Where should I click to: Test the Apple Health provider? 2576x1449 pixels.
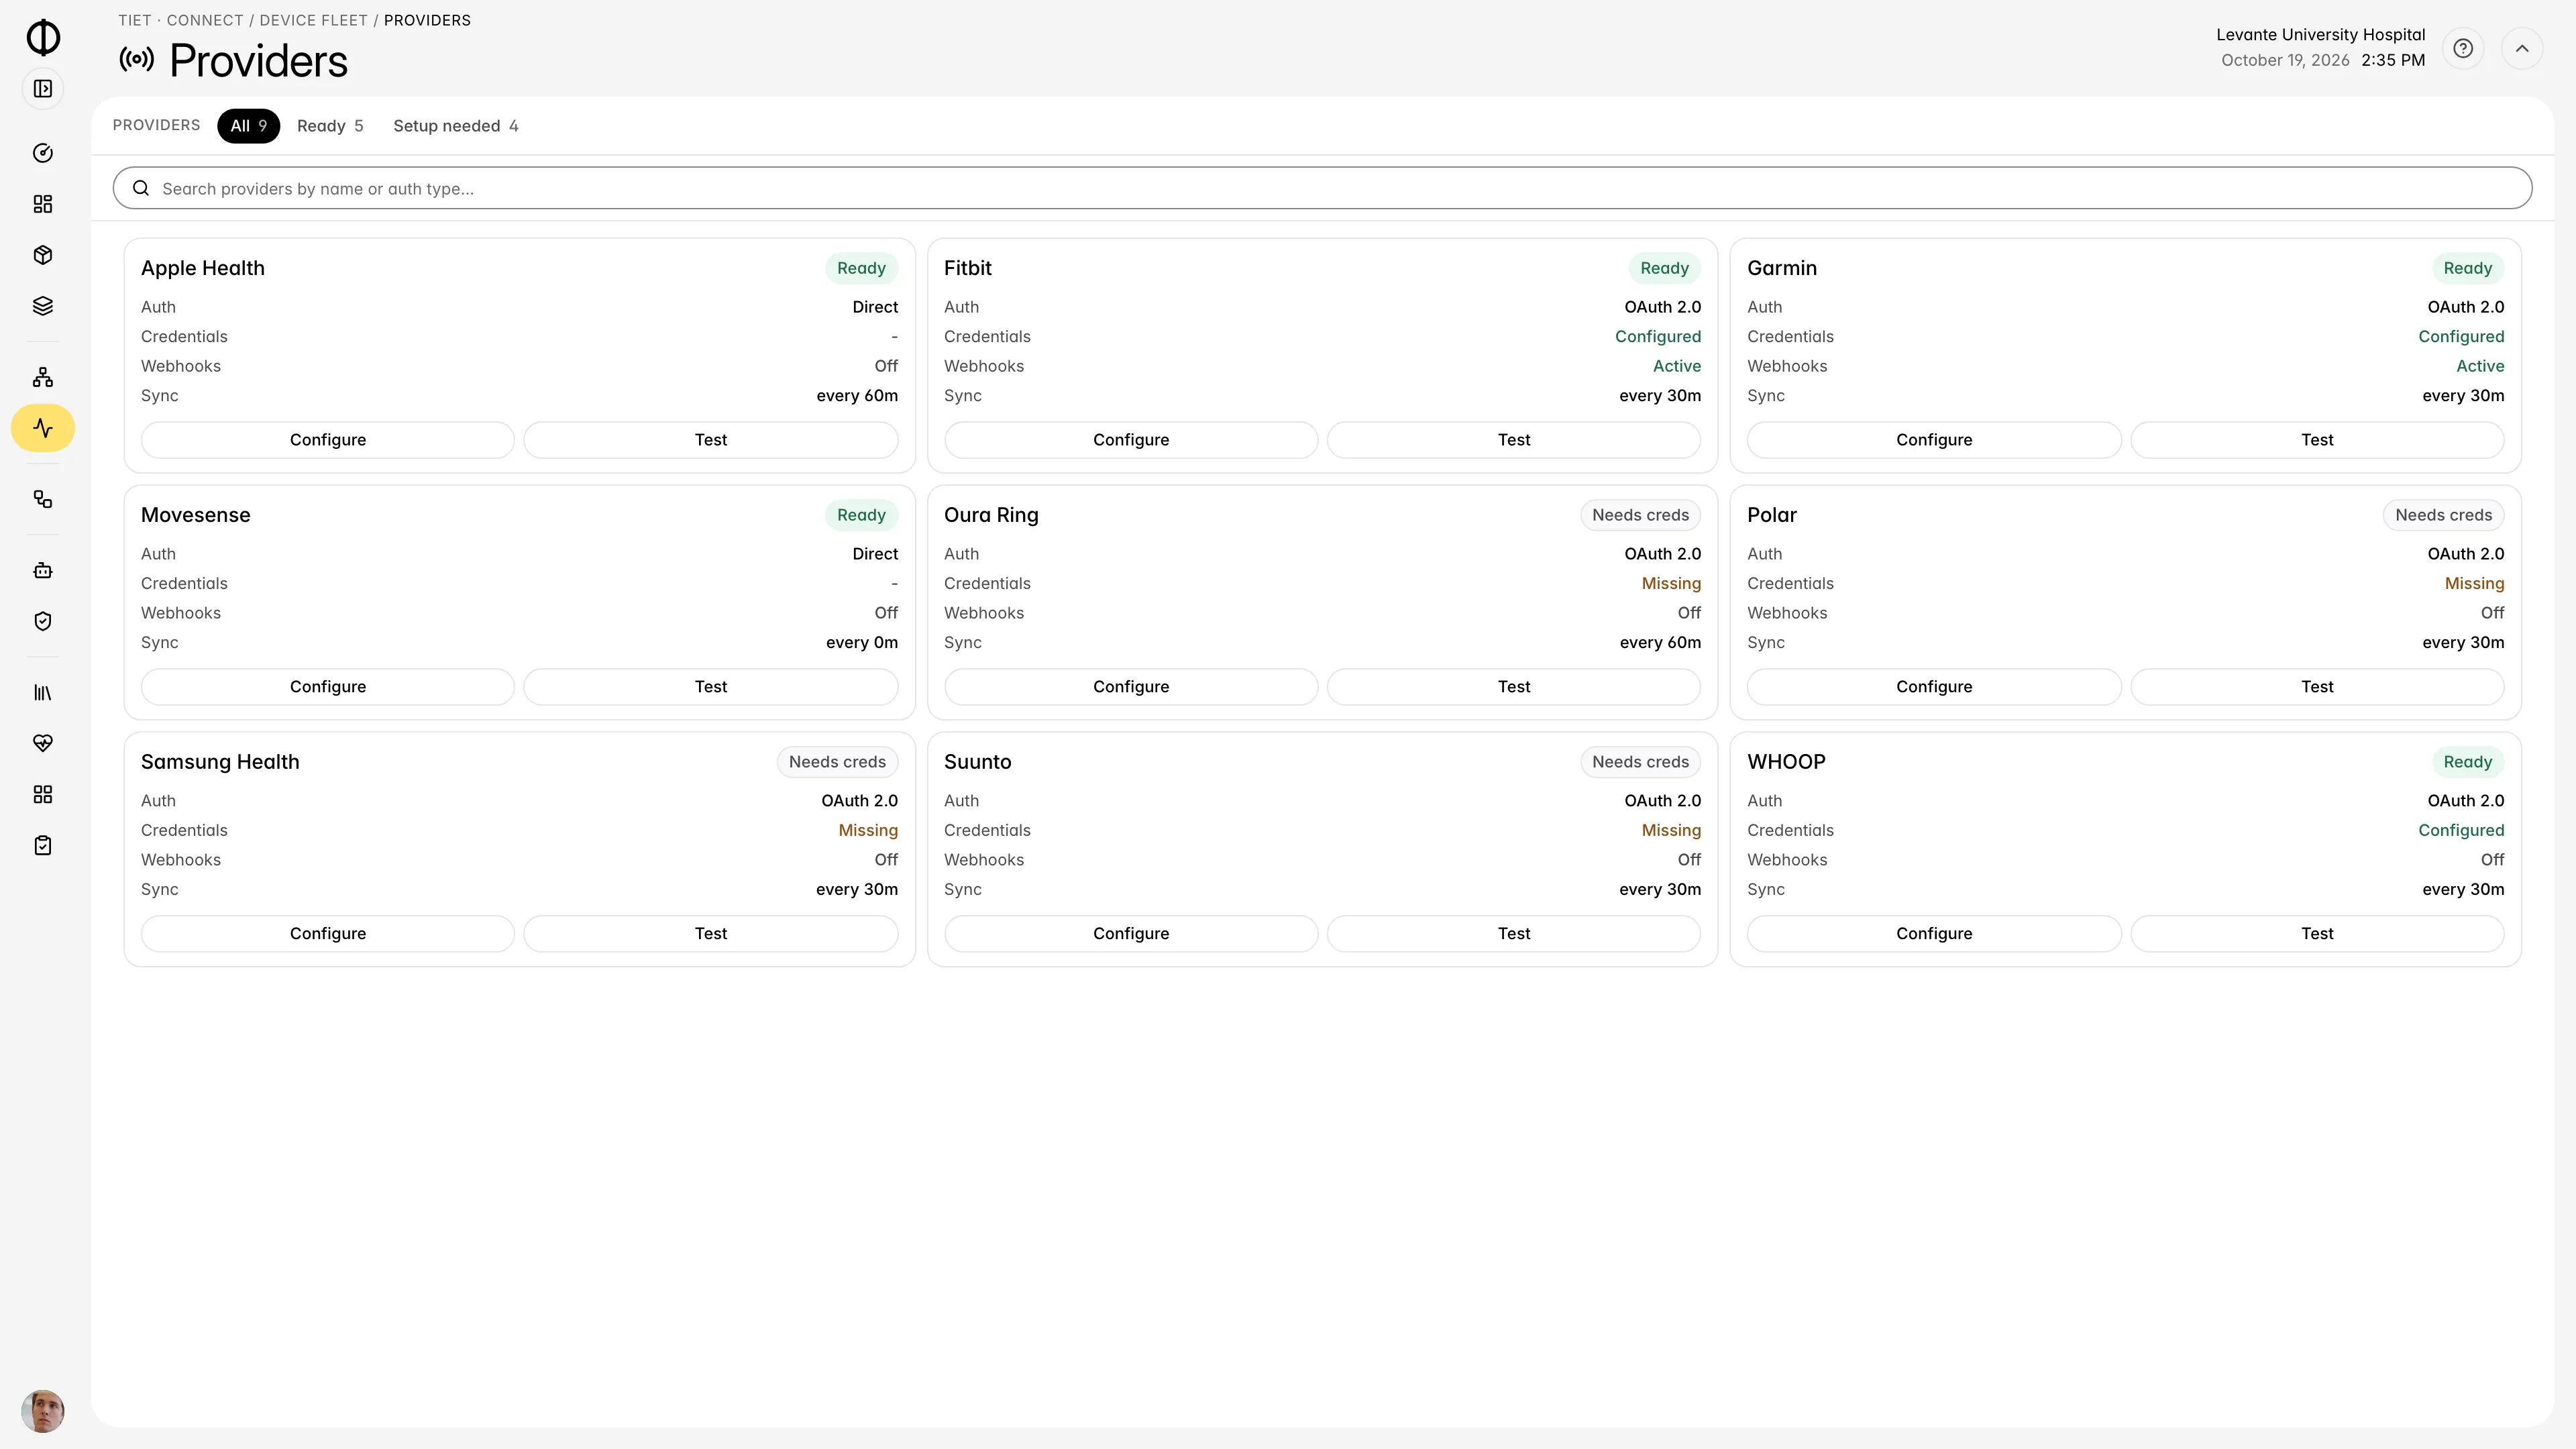click(711, 440)
